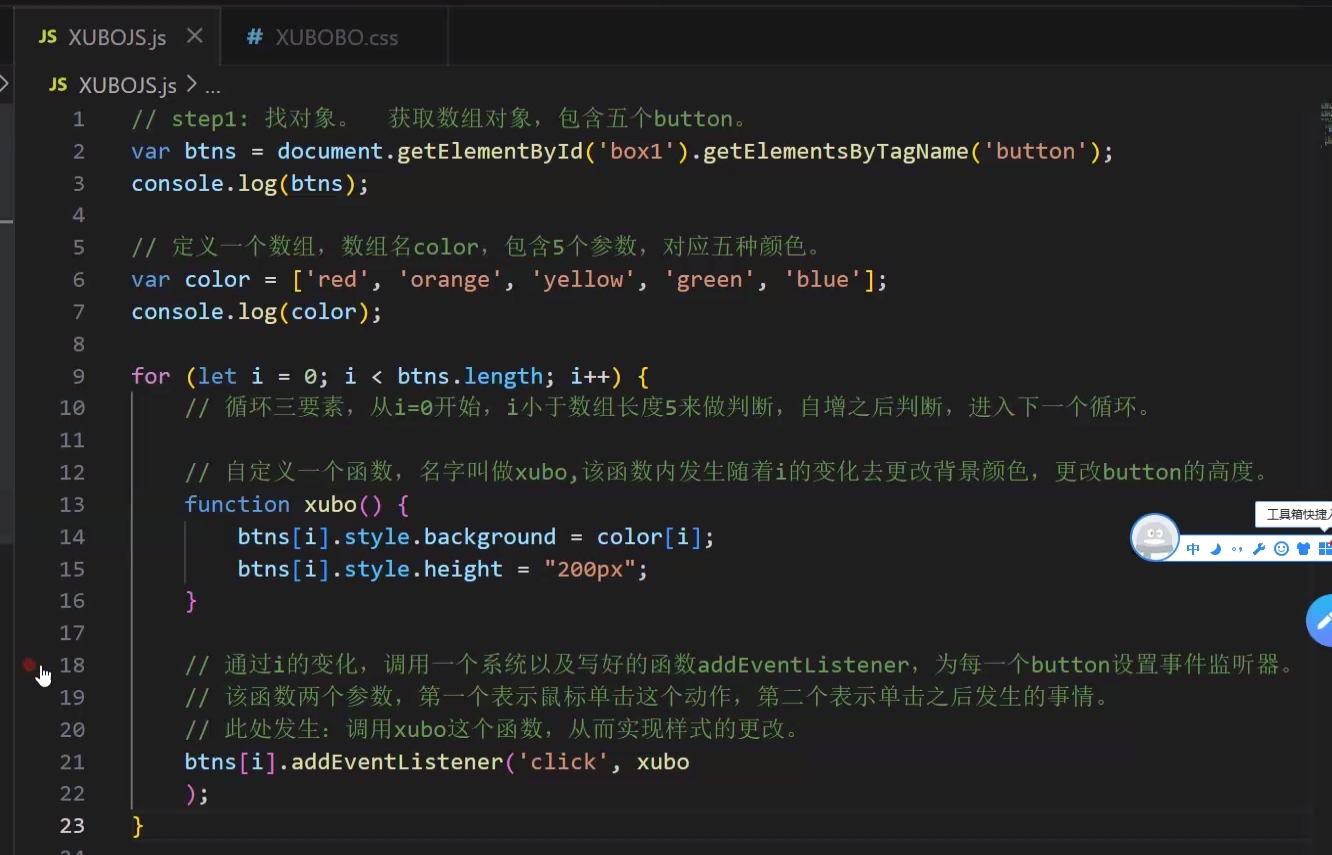Open the shirt skin icon in IME toolbar
Viewport: 1332px width, 855px height.
pyautogui.click(x=1303, y=549)
